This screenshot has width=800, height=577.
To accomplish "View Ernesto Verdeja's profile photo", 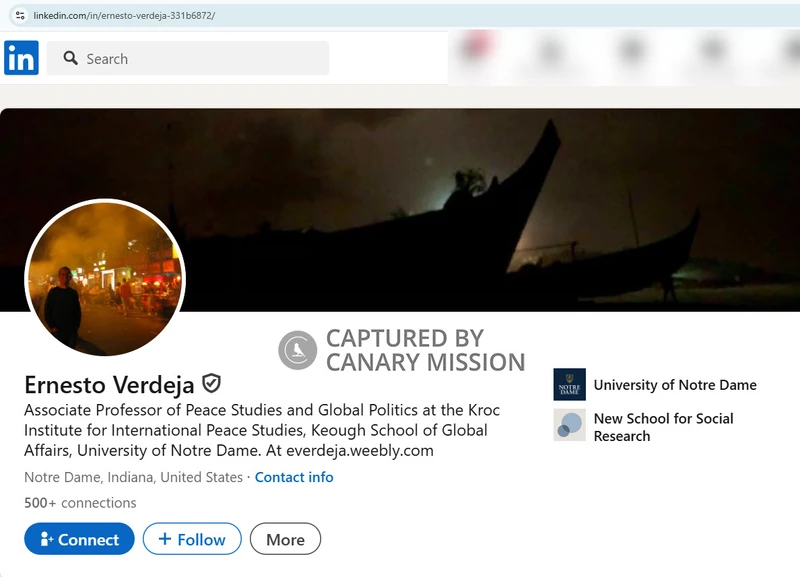I will tap(105, 278).
